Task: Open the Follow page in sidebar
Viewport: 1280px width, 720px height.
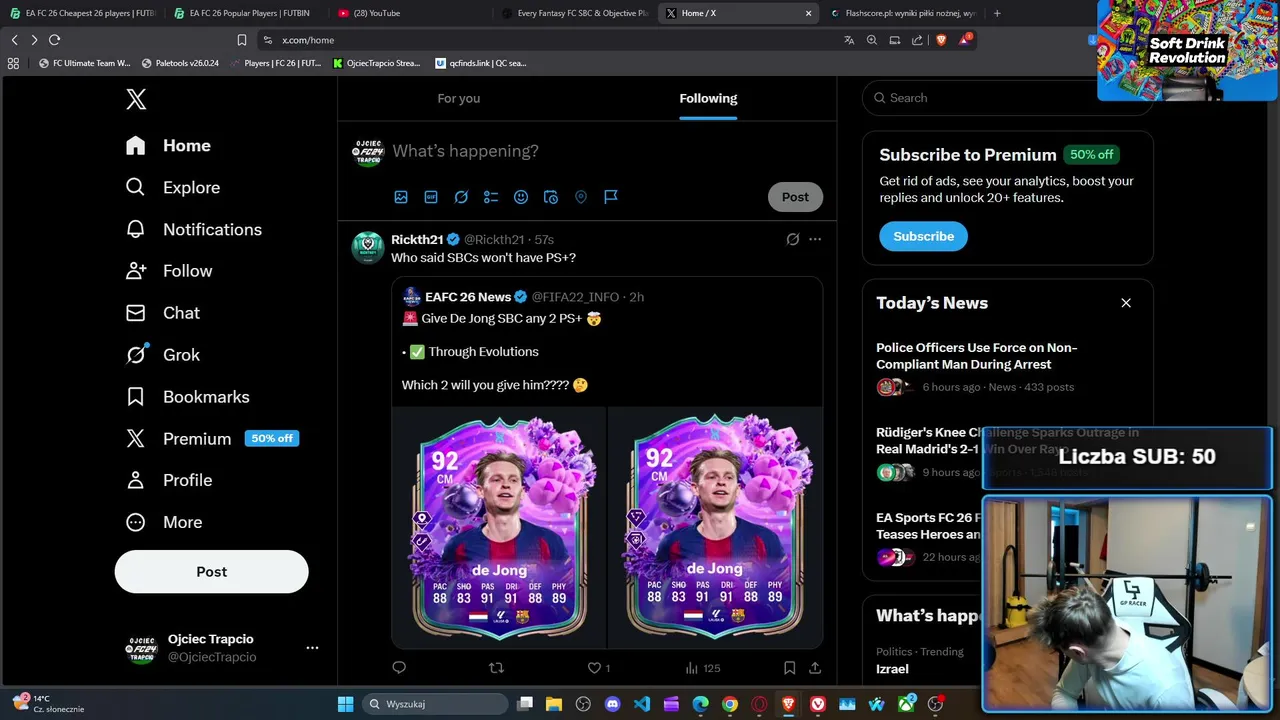Action: [168, 271]
